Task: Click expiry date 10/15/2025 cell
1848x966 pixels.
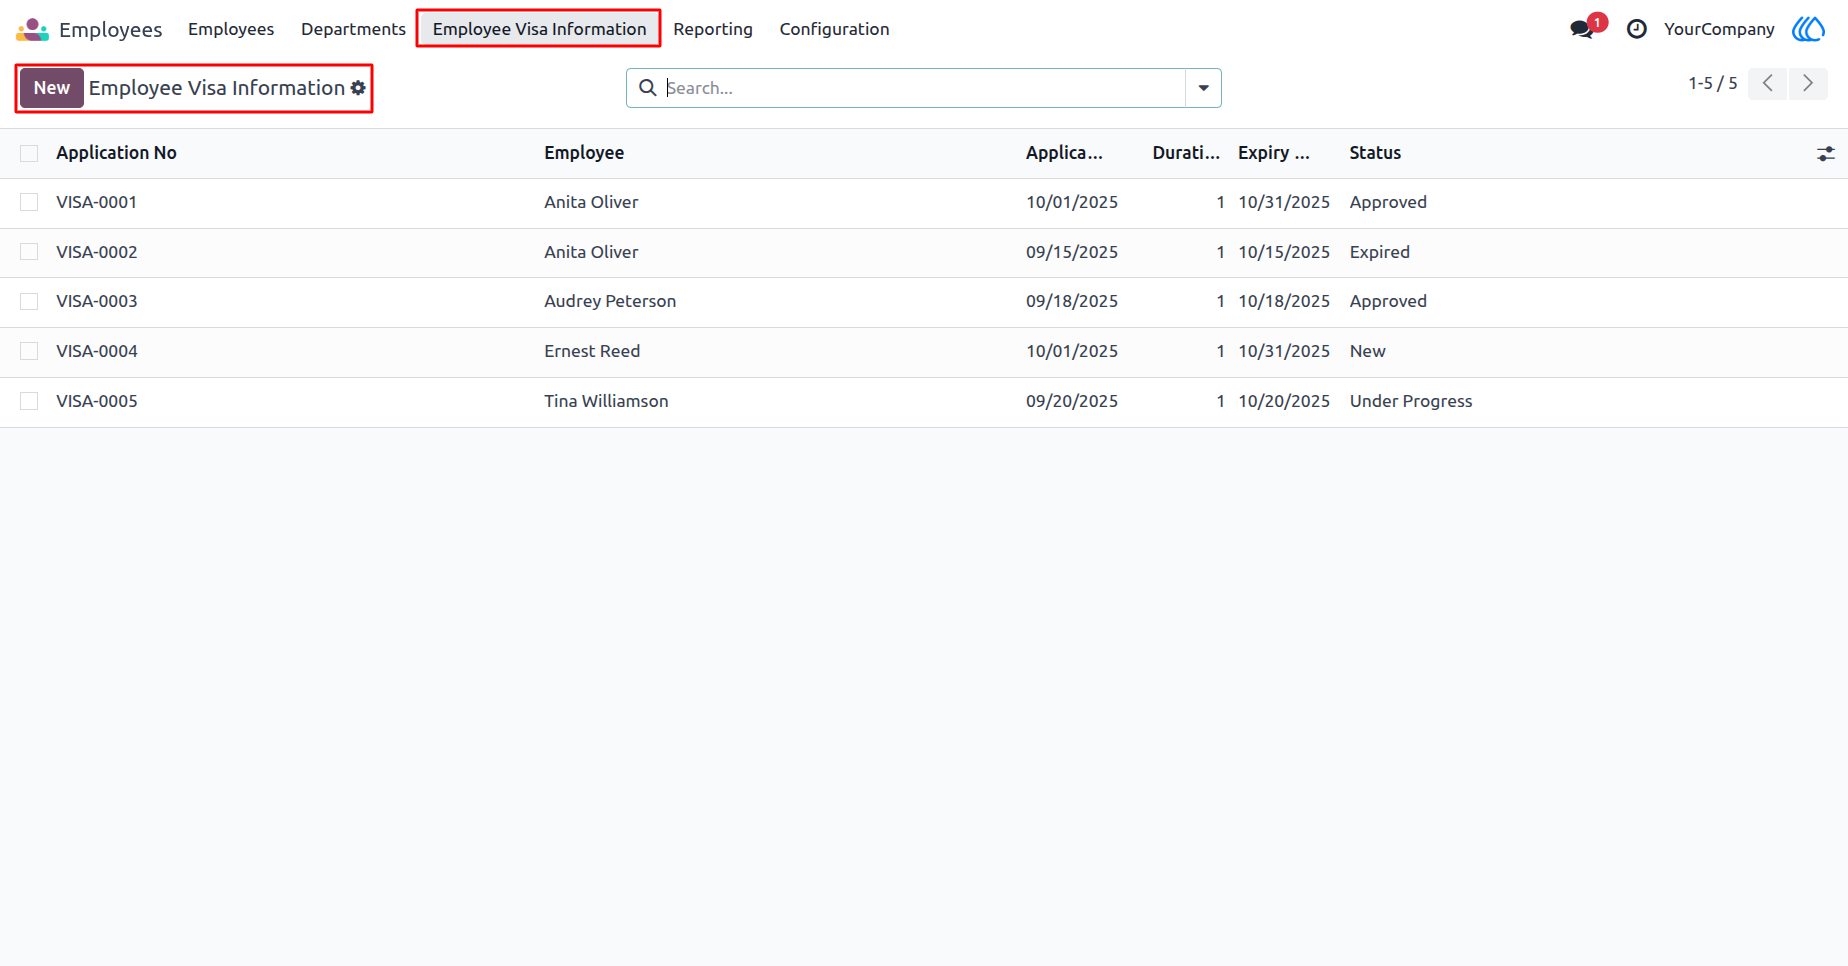Action: [1284, 252]
